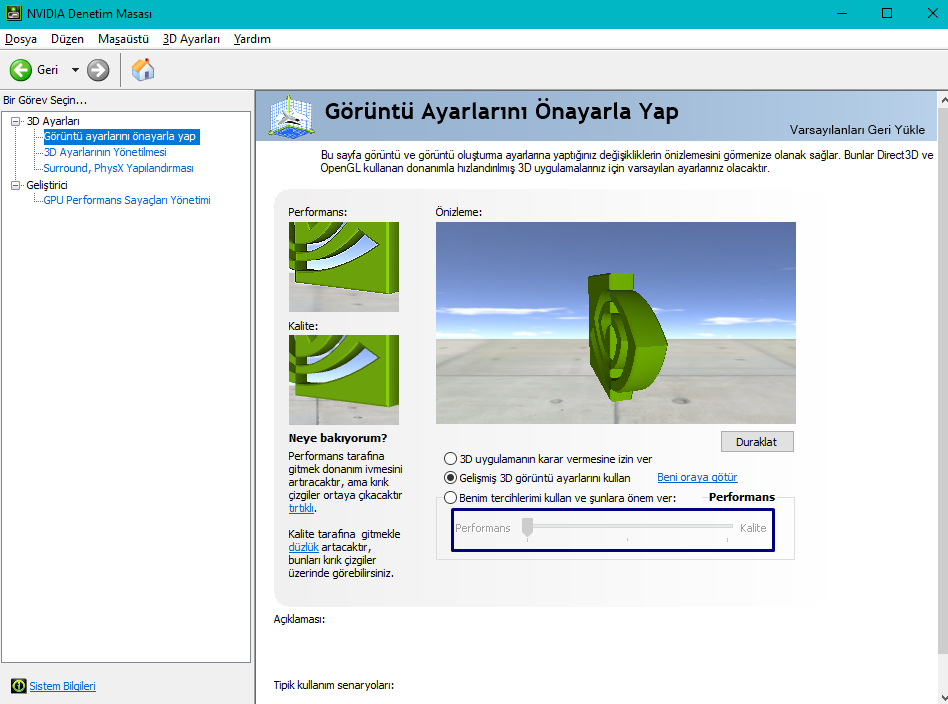This screenshot has width=948, height=704.
Task: Click the NVIDIA title bar app icon
Action: tap(13, 13)
